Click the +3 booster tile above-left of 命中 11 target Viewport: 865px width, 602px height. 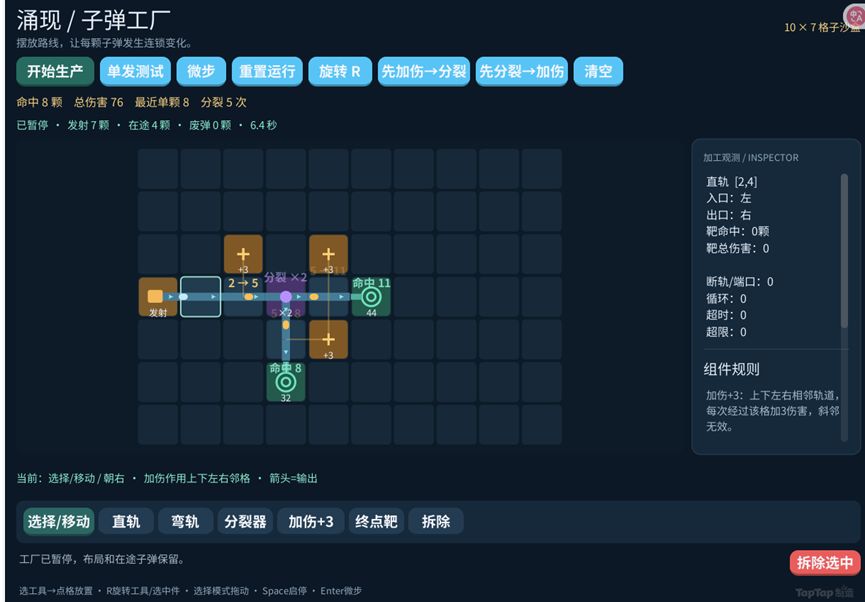pos(328,254)
